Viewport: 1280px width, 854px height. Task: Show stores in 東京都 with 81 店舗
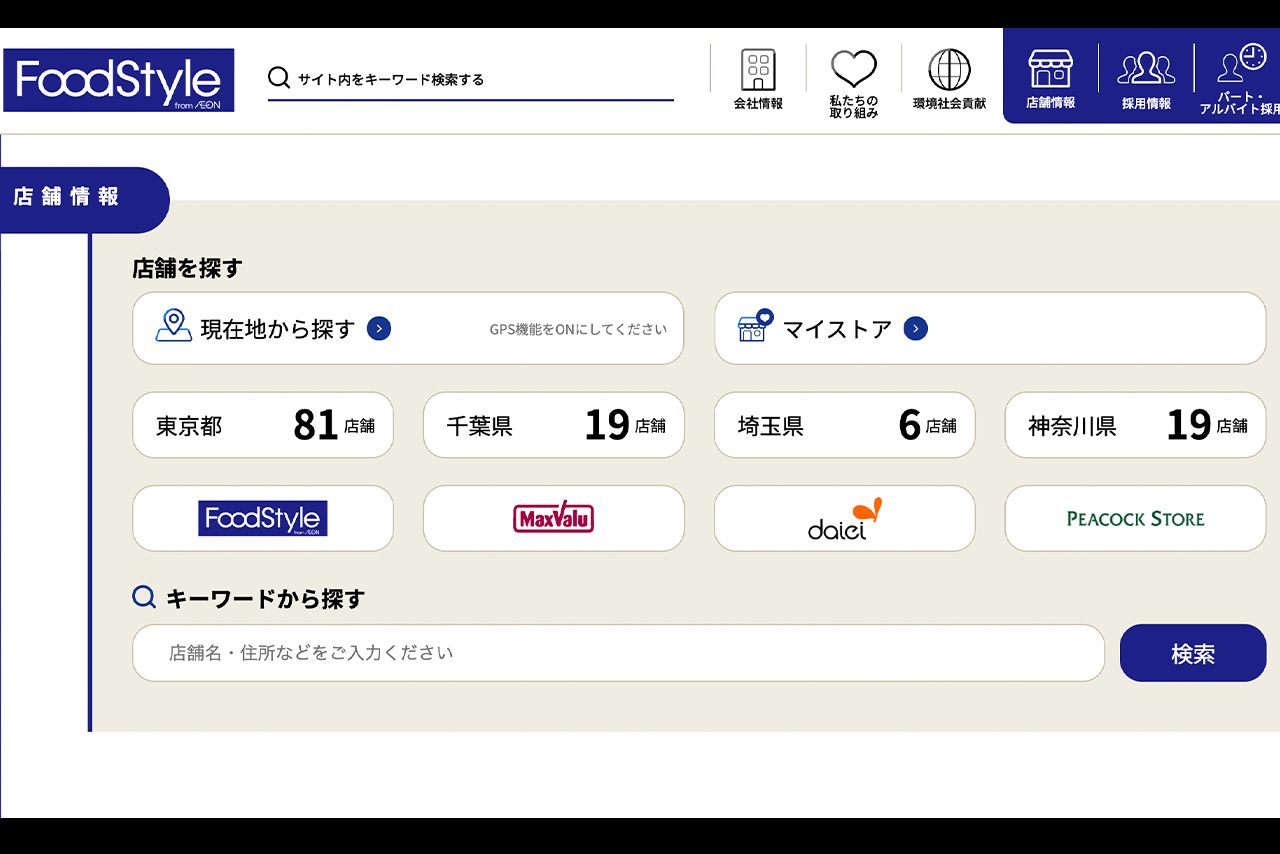pos(262,425)
